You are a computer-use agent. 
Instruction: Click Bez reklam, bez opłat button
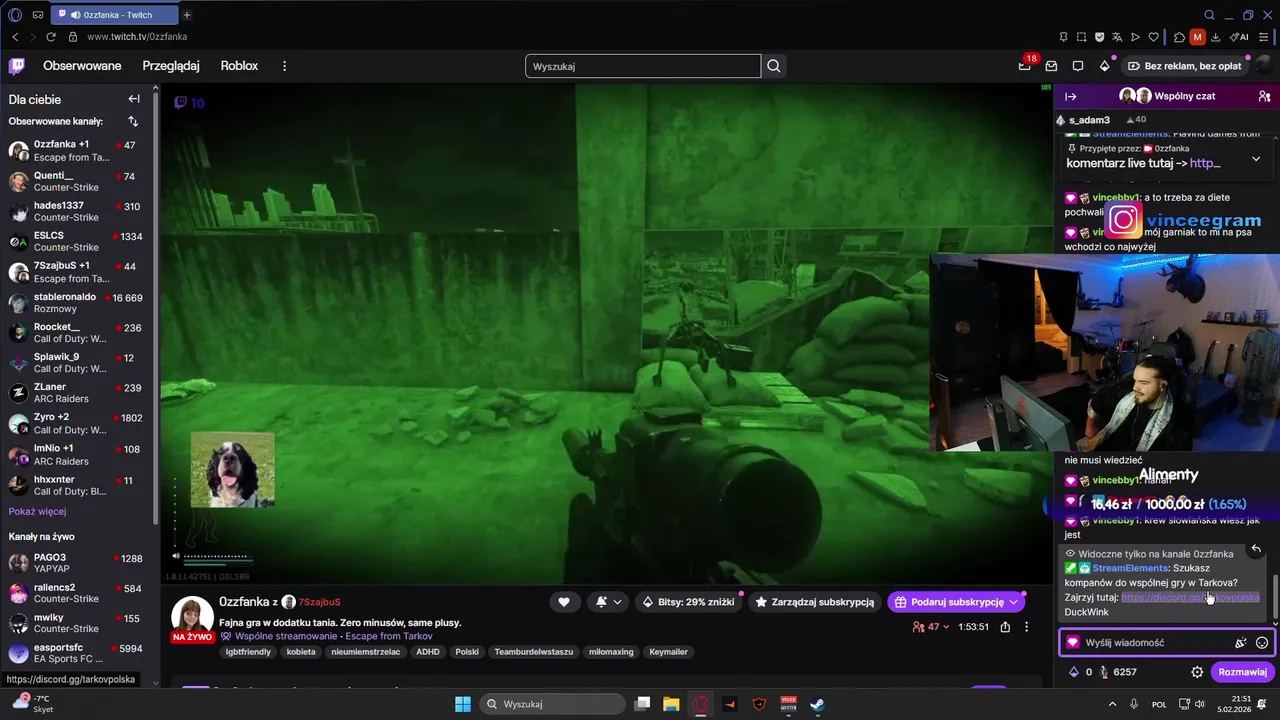pos(1184,66)
